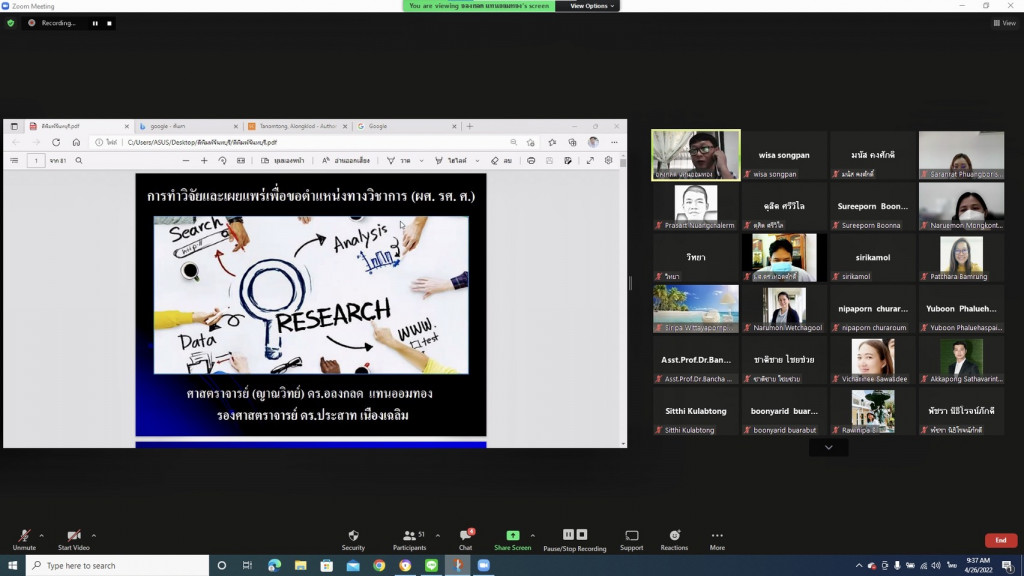Open the Participants panel
Viewport: 1024px width, 576px height.
pyautogui.click(x=409, y=537)
